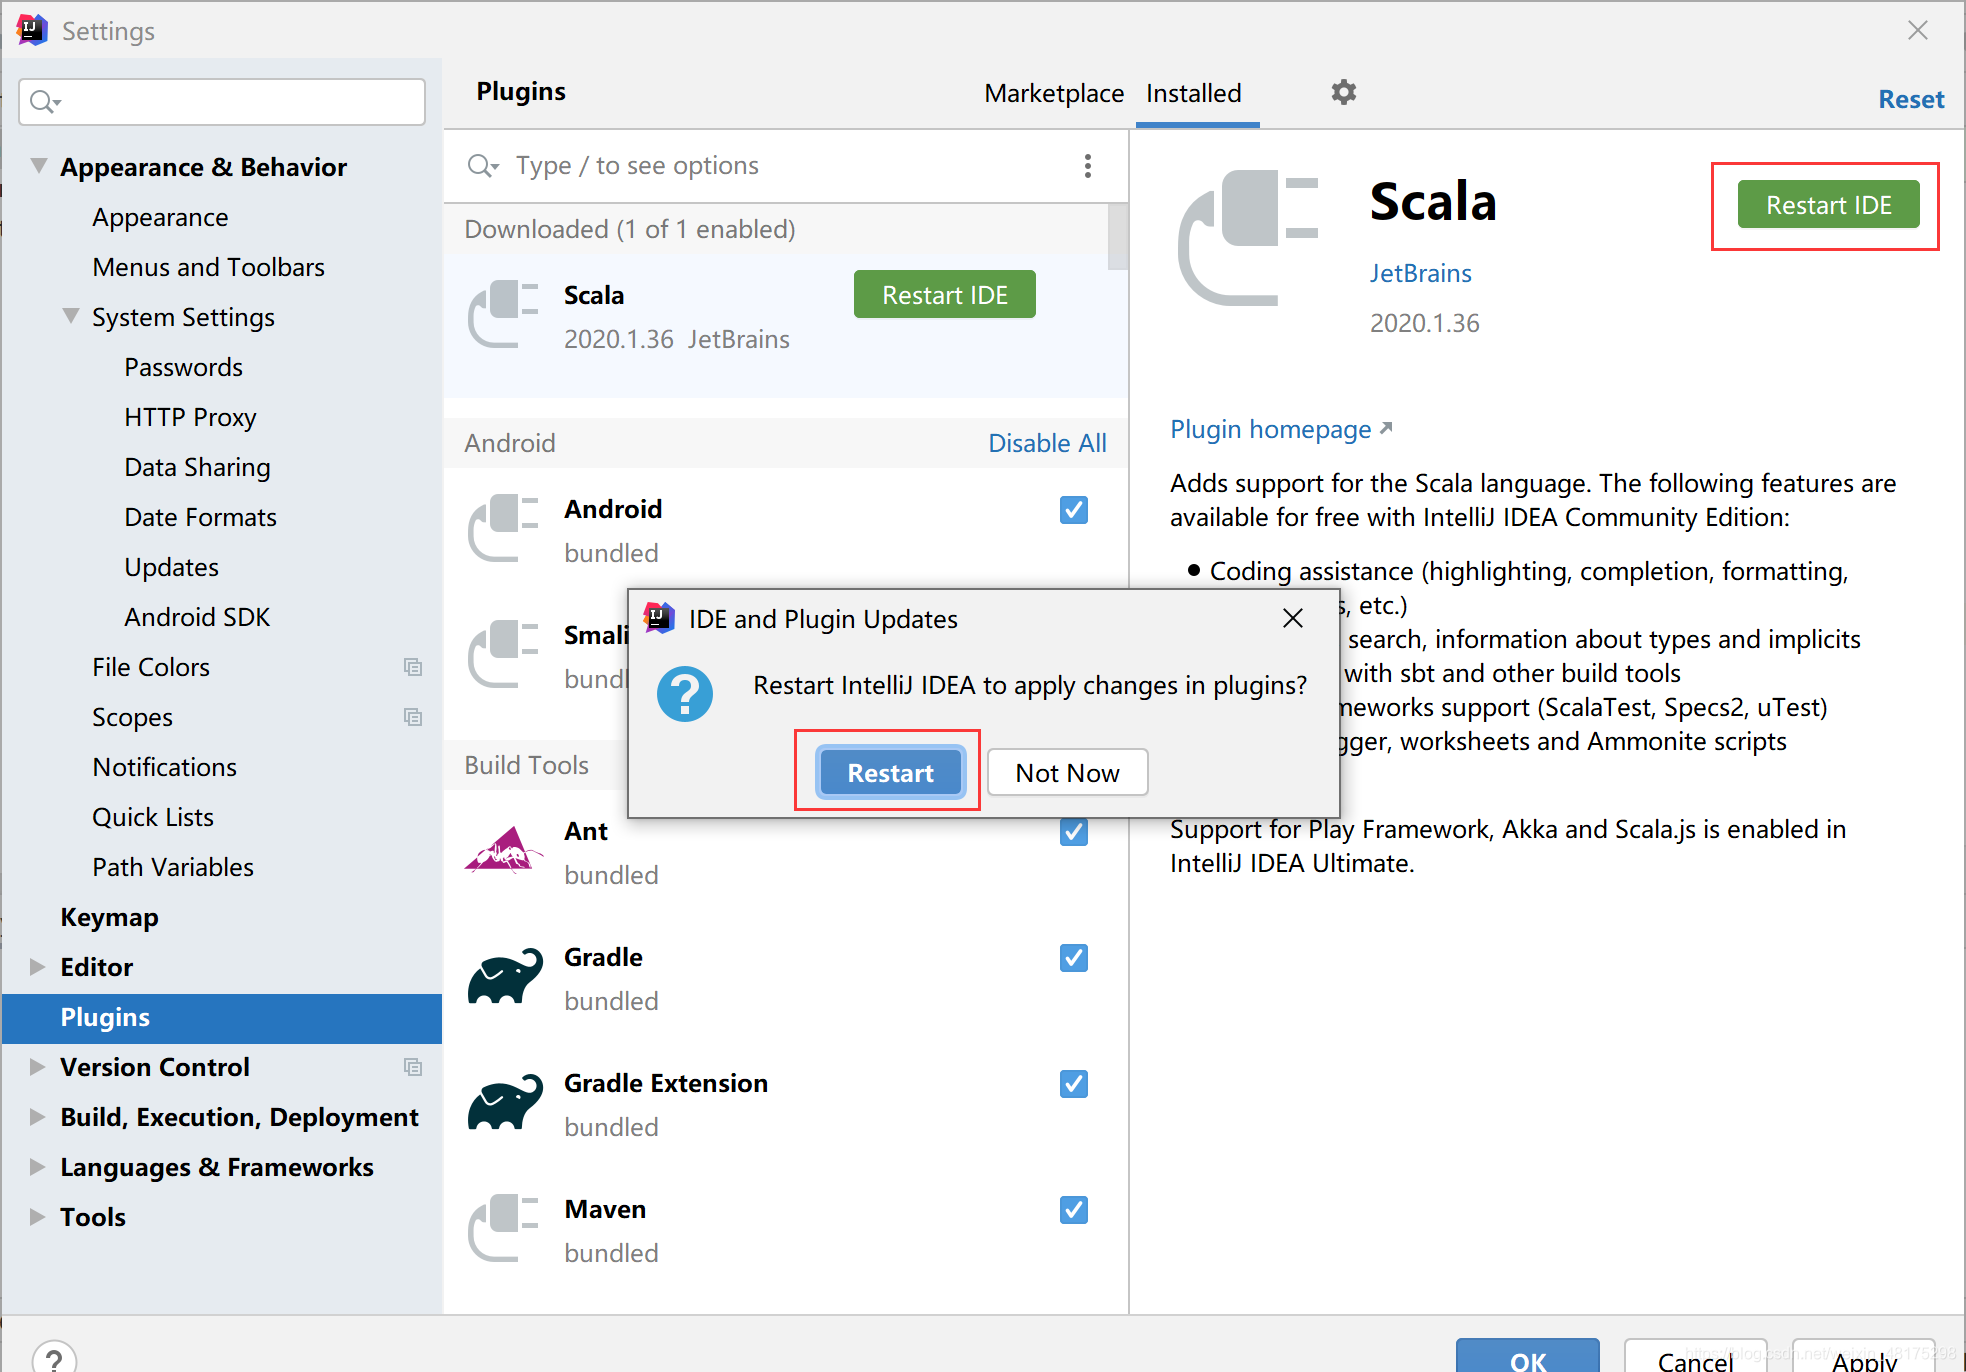
Task: Collapse the Appearance & Behavior section
Action: 38,166
